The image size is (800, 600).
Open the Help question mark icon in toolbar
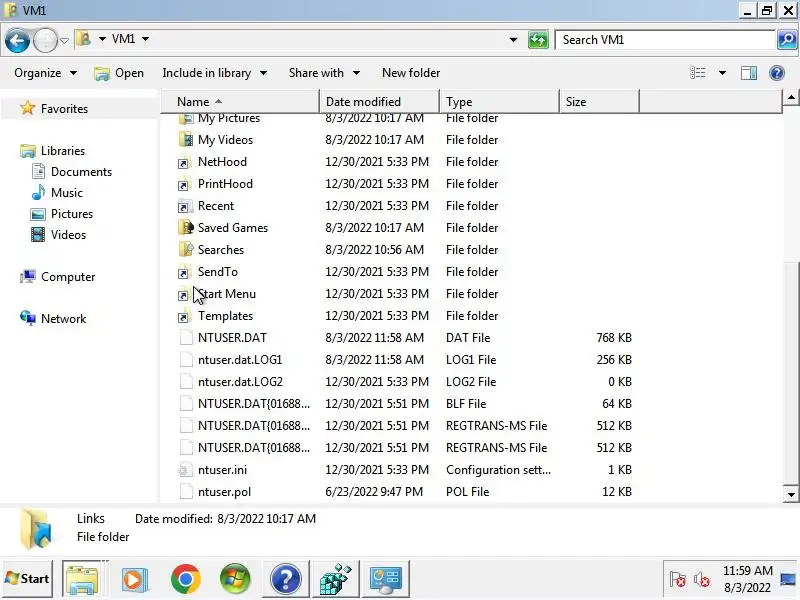click(777, 73)
